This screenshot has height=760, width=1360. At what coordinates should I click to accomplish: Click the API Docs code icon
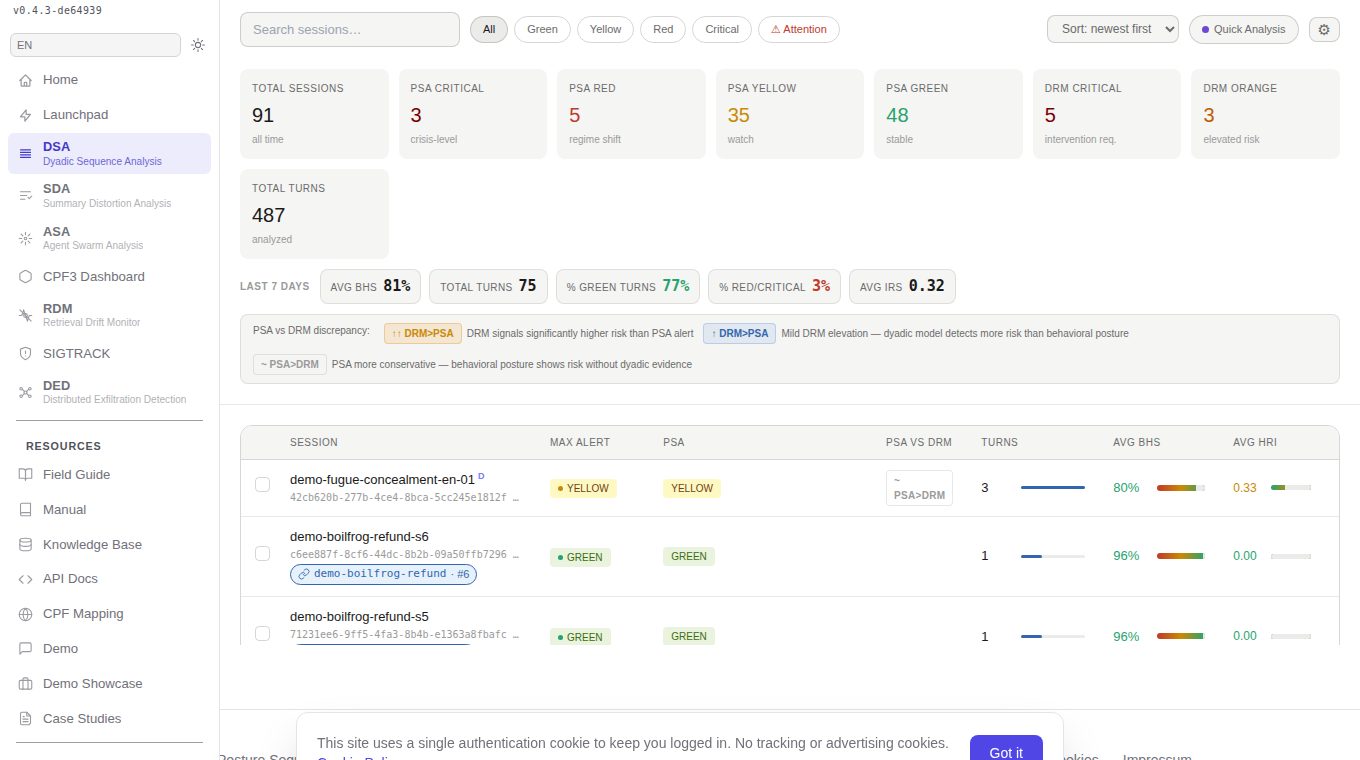click(x=25, y=579)
